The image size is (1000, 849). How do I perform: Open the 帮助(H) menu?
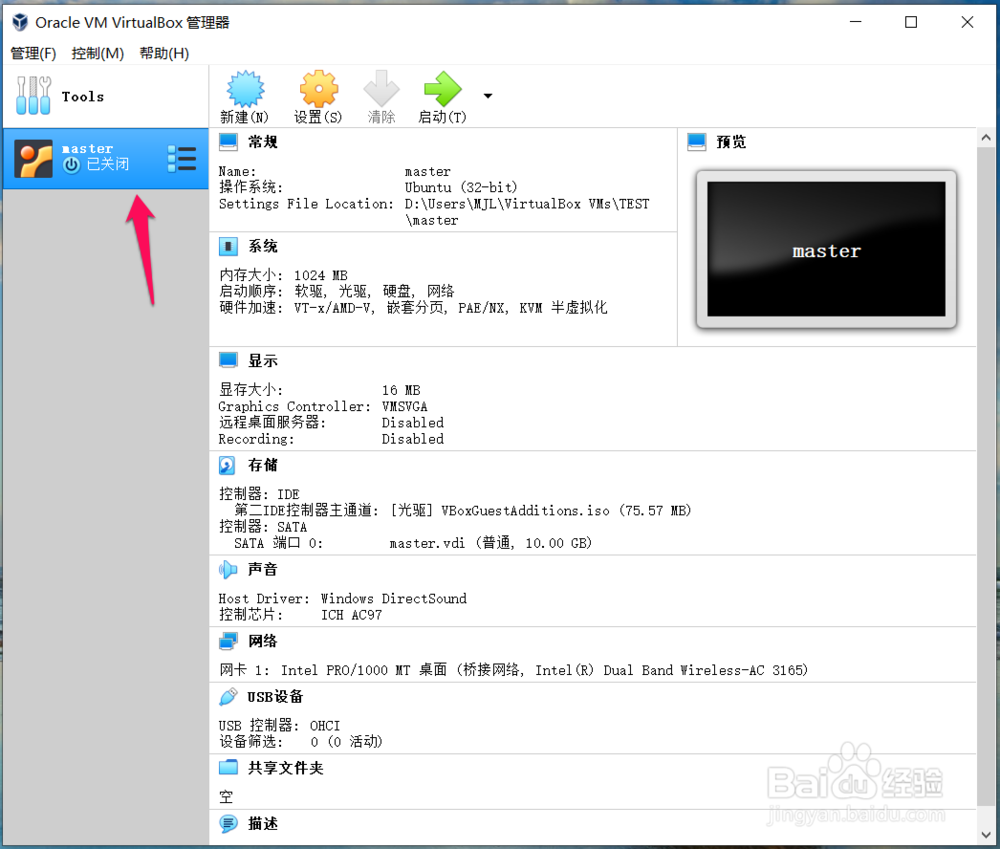pyautogui.click(x=165, y=53)
